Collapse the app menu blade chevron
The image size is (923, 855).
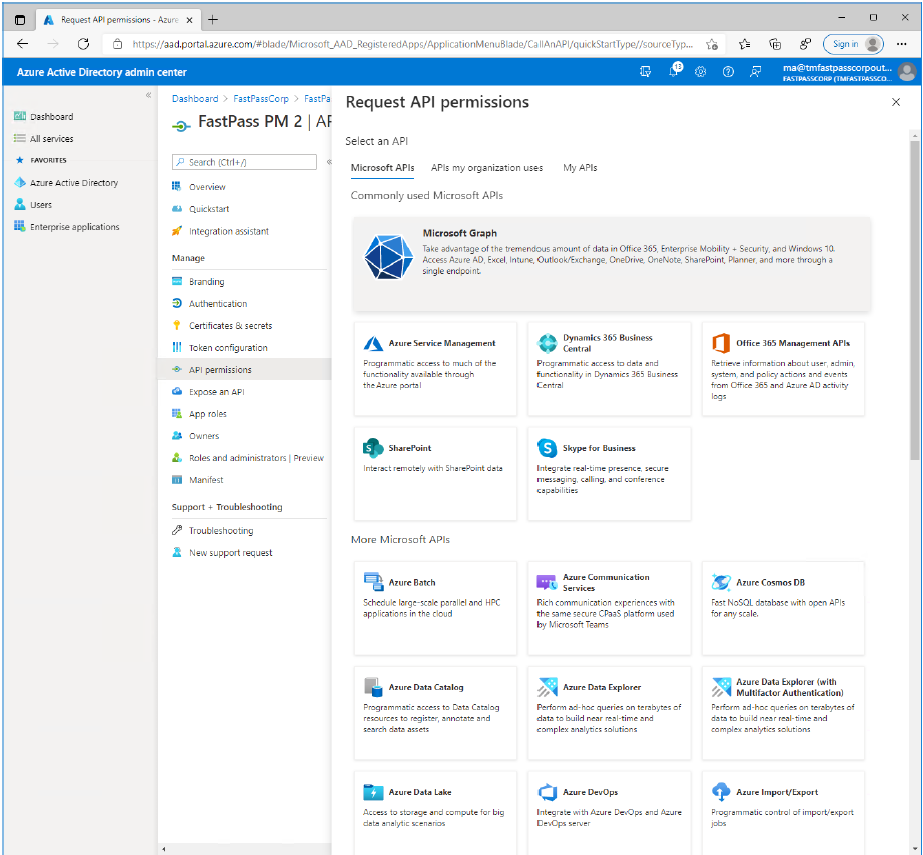[329, 161]
